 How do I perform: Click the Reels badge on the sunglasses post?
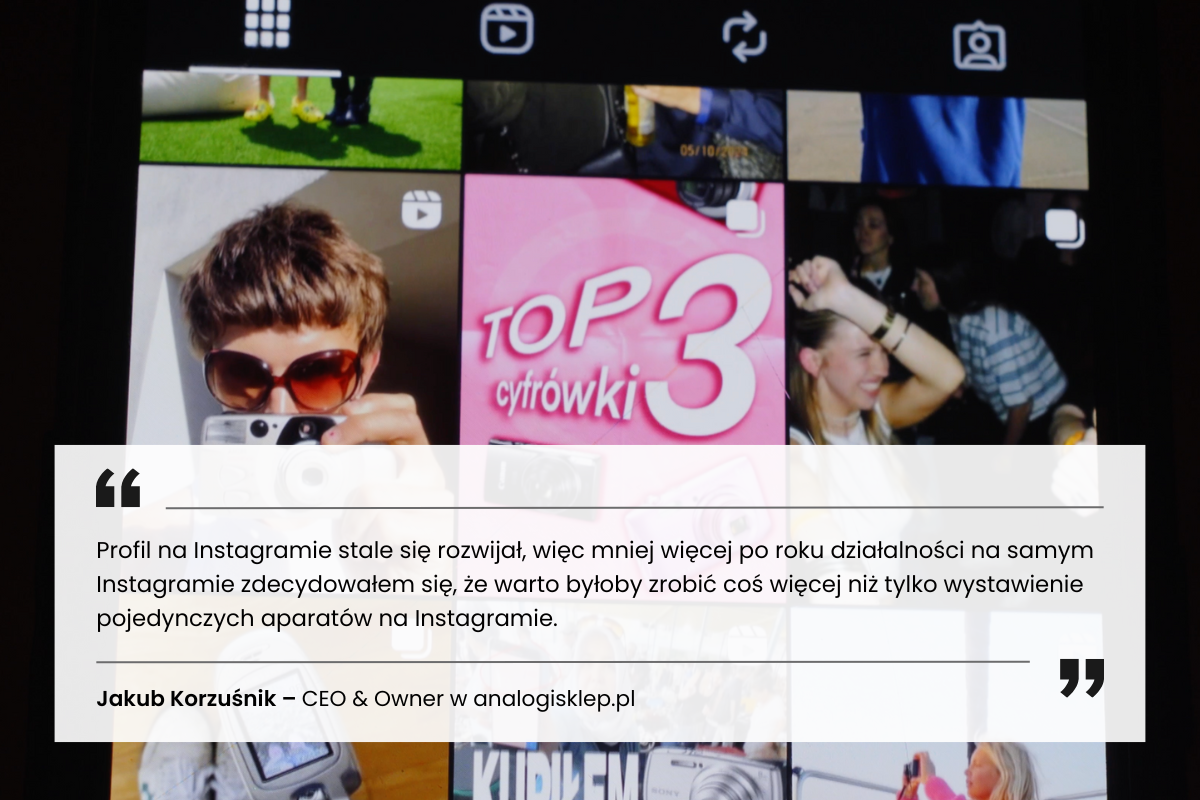(x=420, y=212)
